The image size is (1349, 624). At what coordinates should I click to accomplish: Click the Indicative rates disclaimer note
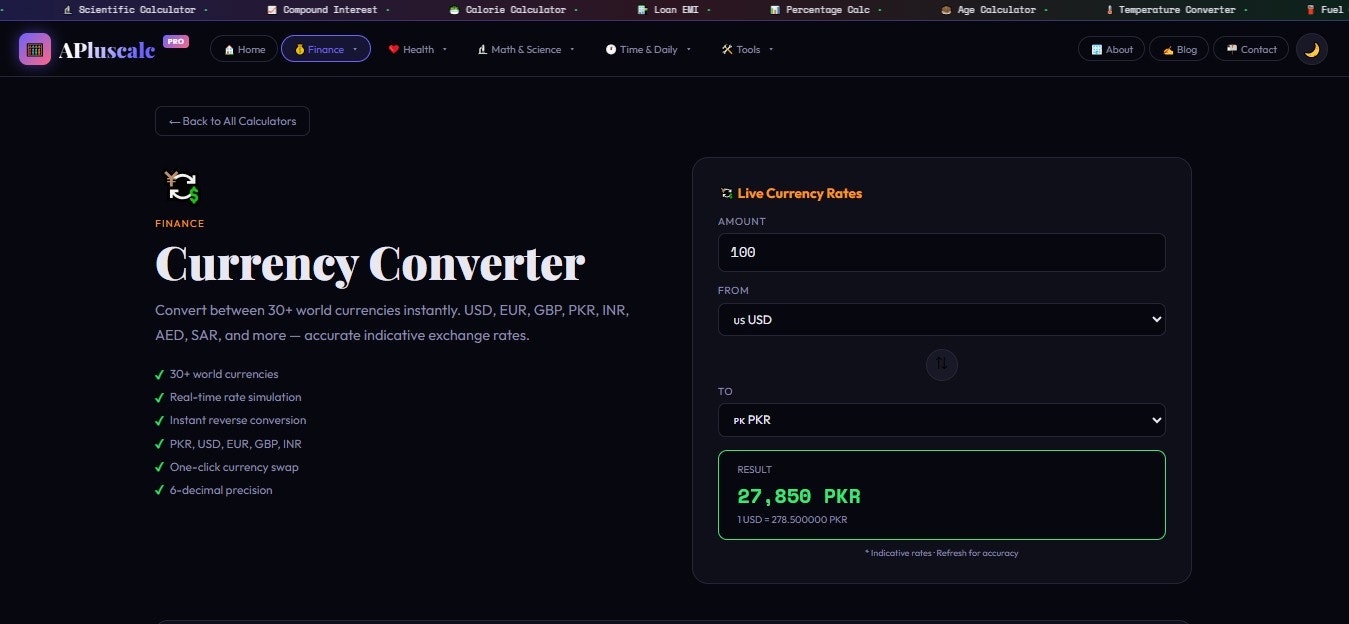tap(942, 553)
